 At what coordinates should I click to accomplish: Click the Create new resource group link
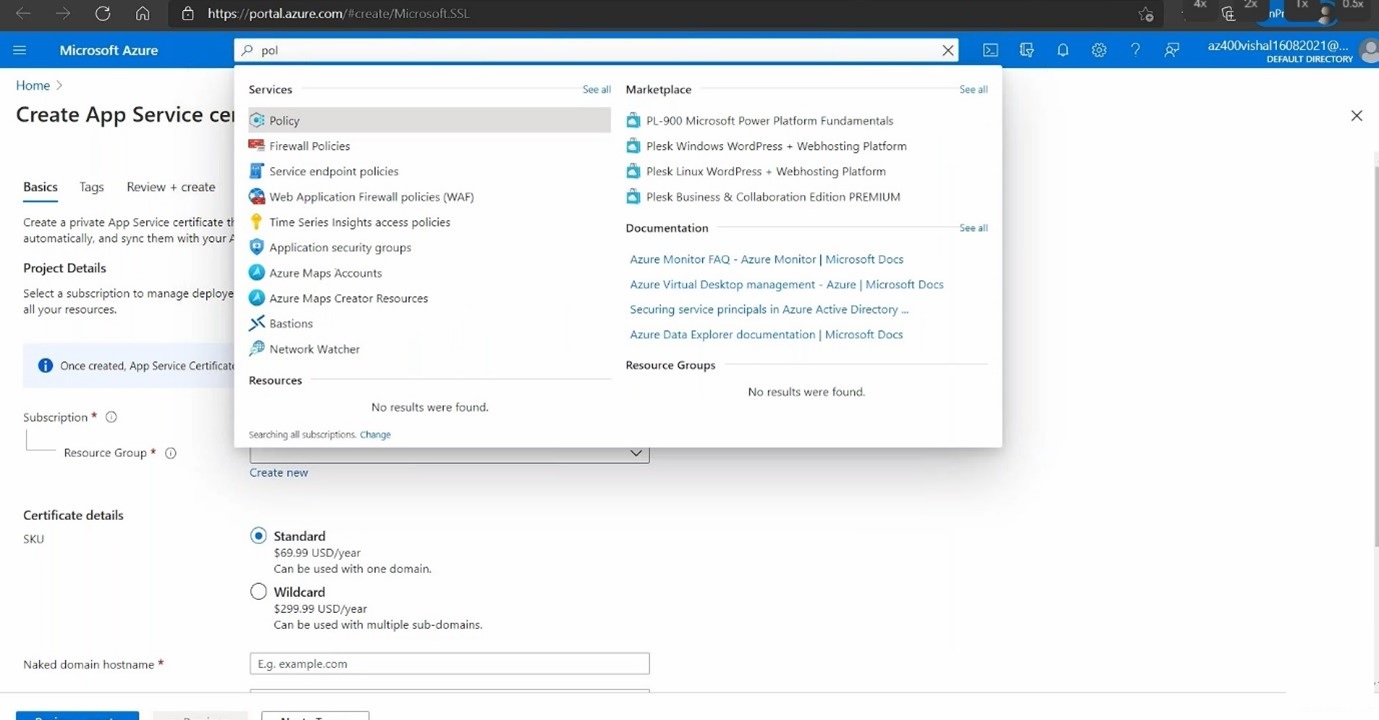tap(279, 473)
